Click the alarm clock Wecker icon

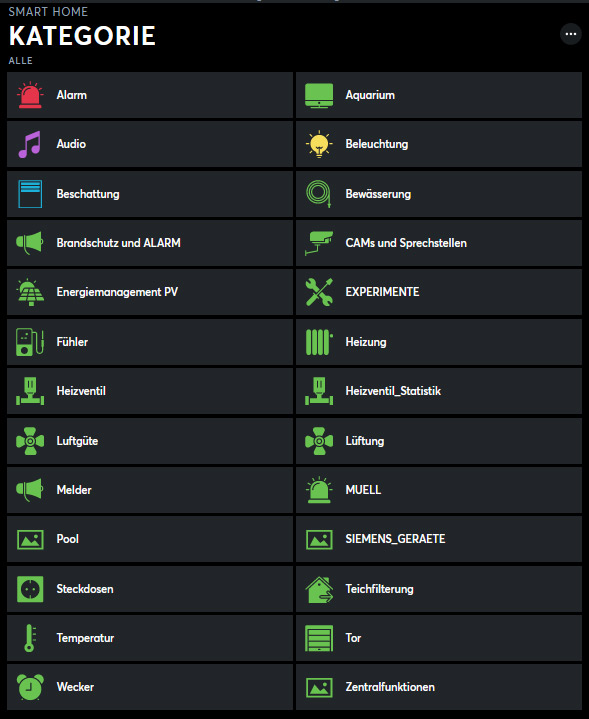30,687
